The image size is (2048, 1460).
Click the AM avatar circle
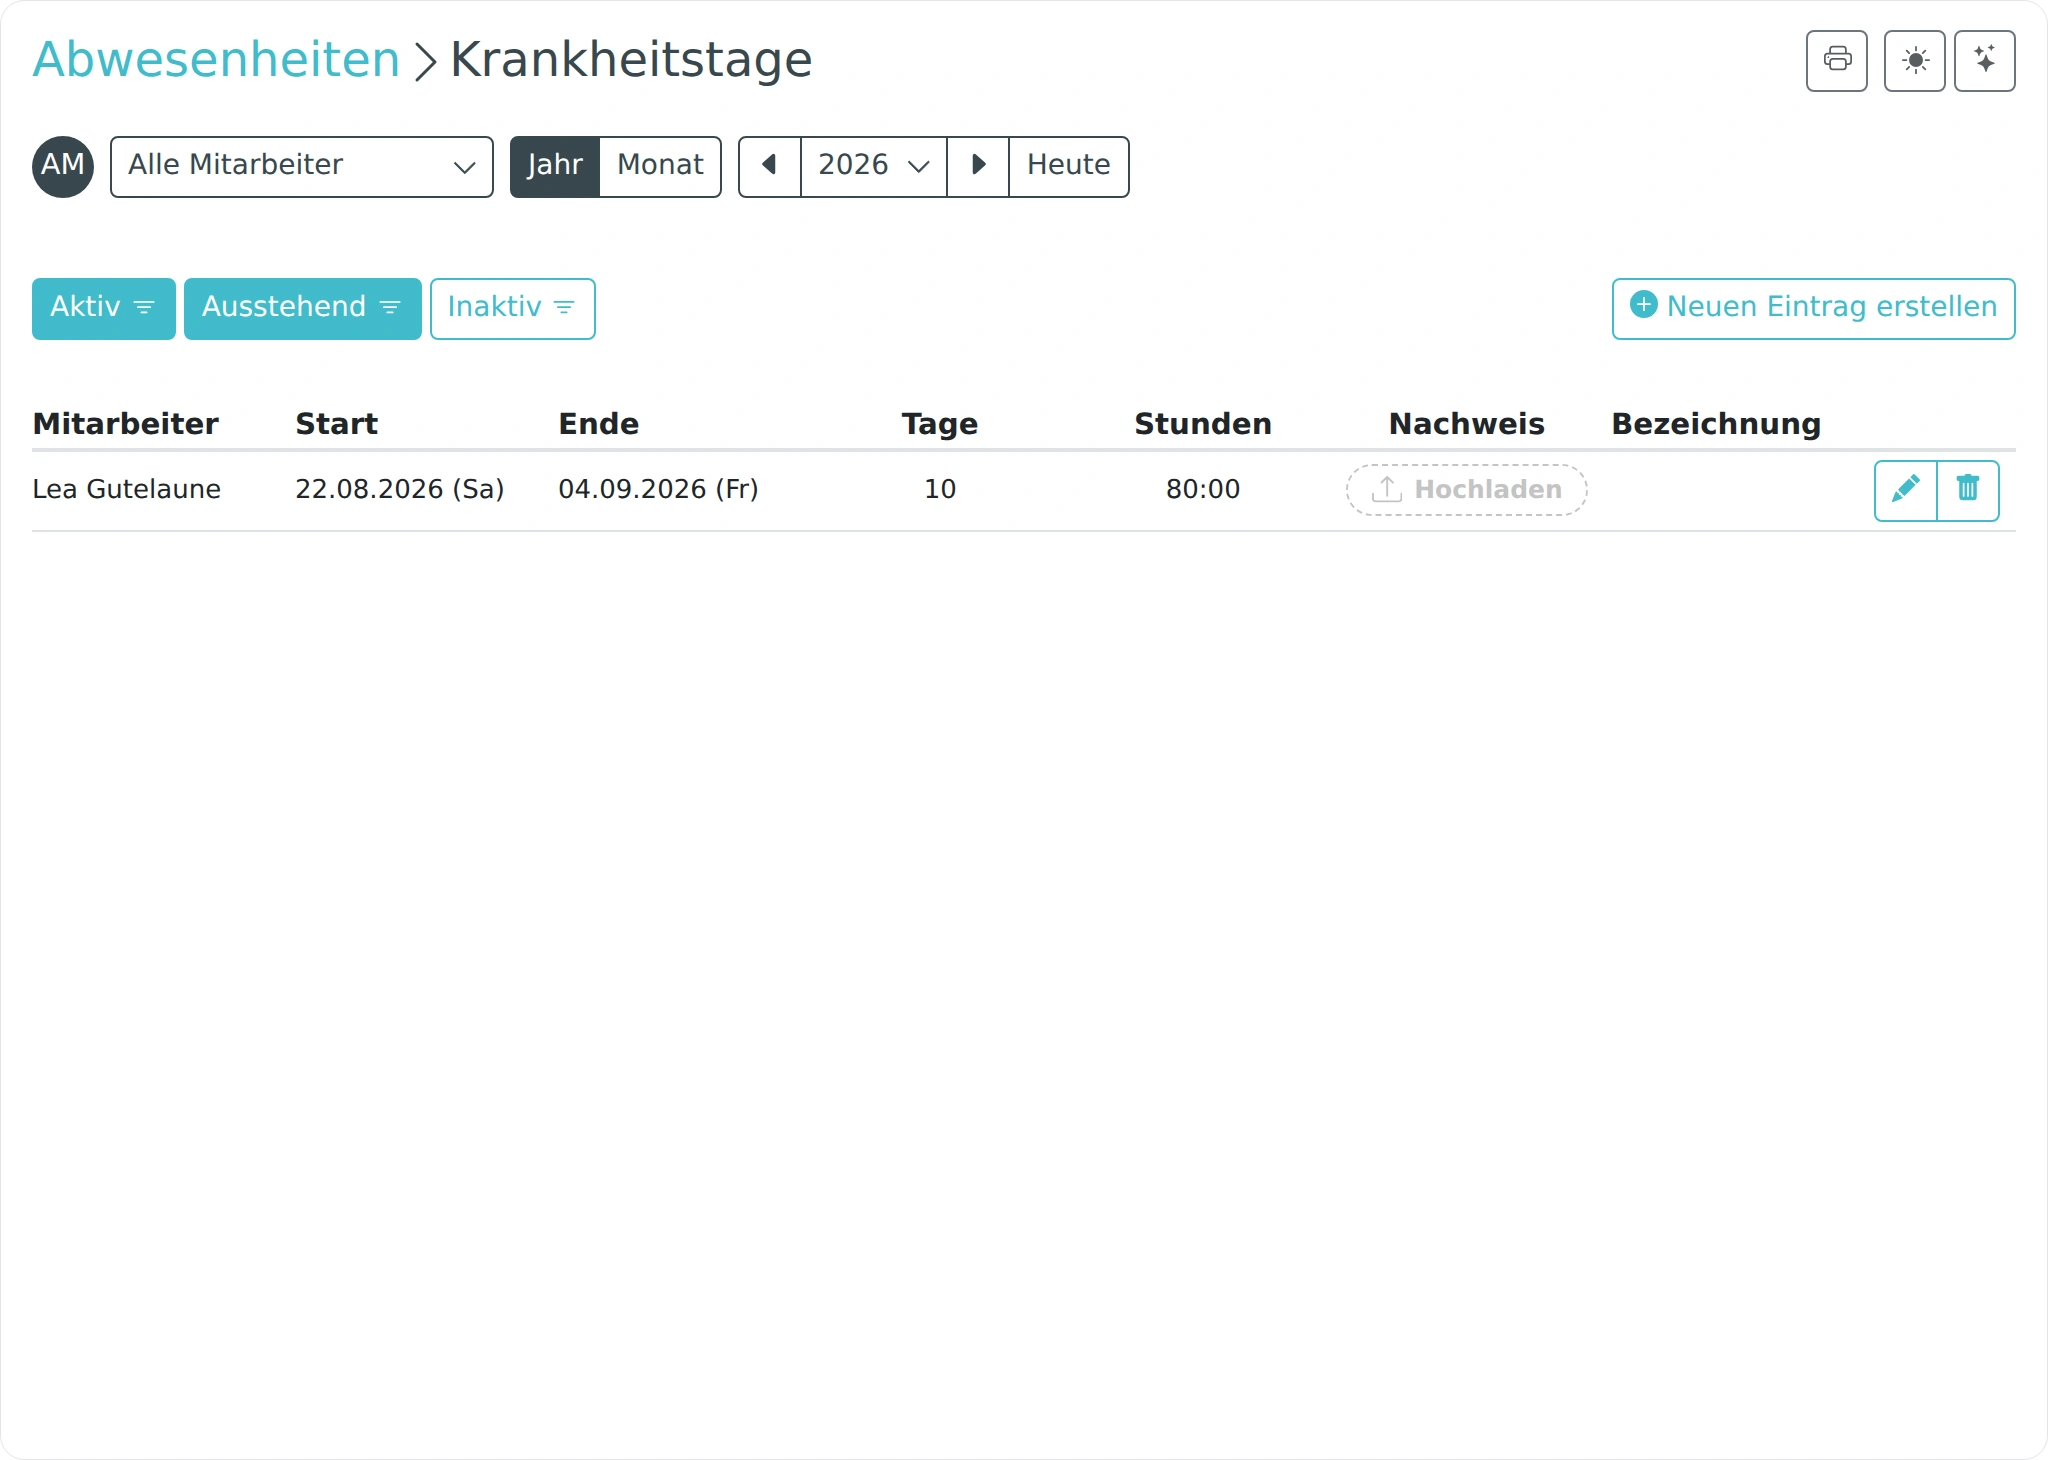pyautogui.click(x=63, y=167)
